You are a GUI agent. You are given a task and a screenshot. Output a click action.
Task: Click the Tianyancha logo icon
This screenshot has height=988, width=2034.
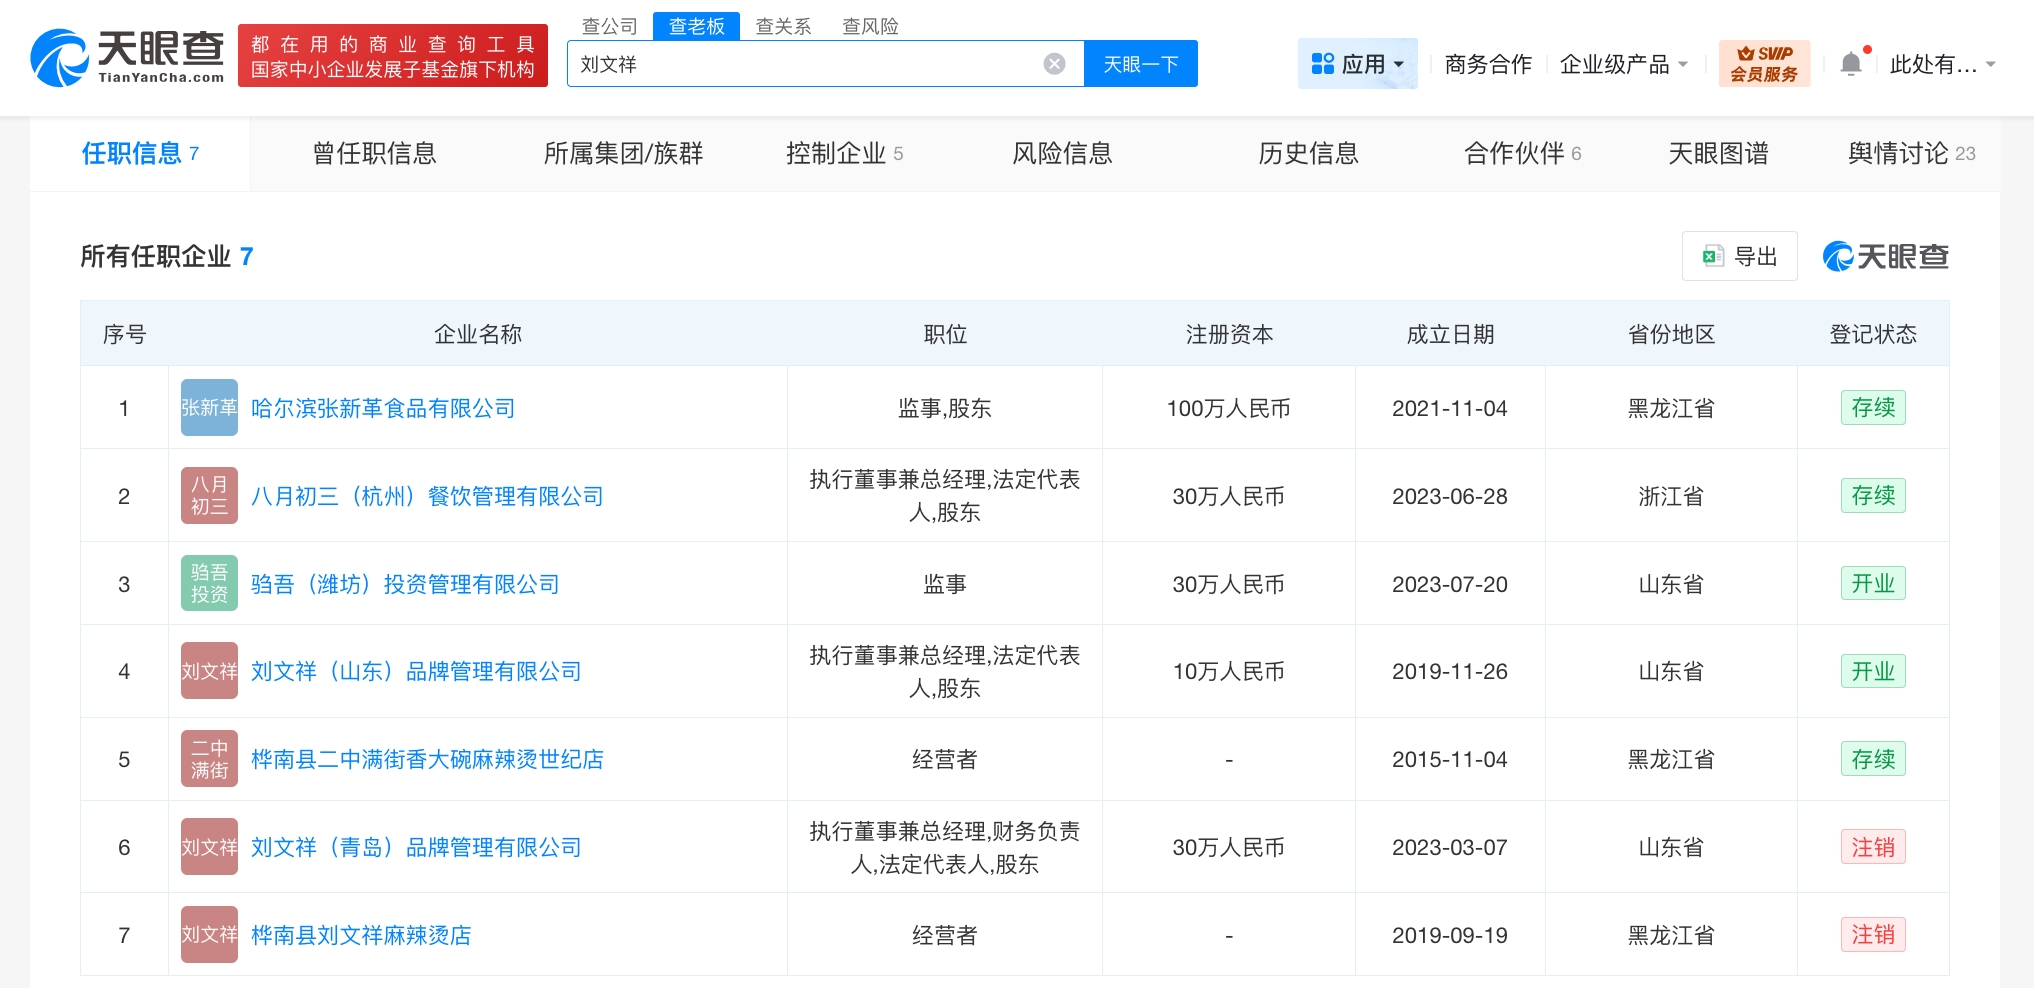point(60,55)
